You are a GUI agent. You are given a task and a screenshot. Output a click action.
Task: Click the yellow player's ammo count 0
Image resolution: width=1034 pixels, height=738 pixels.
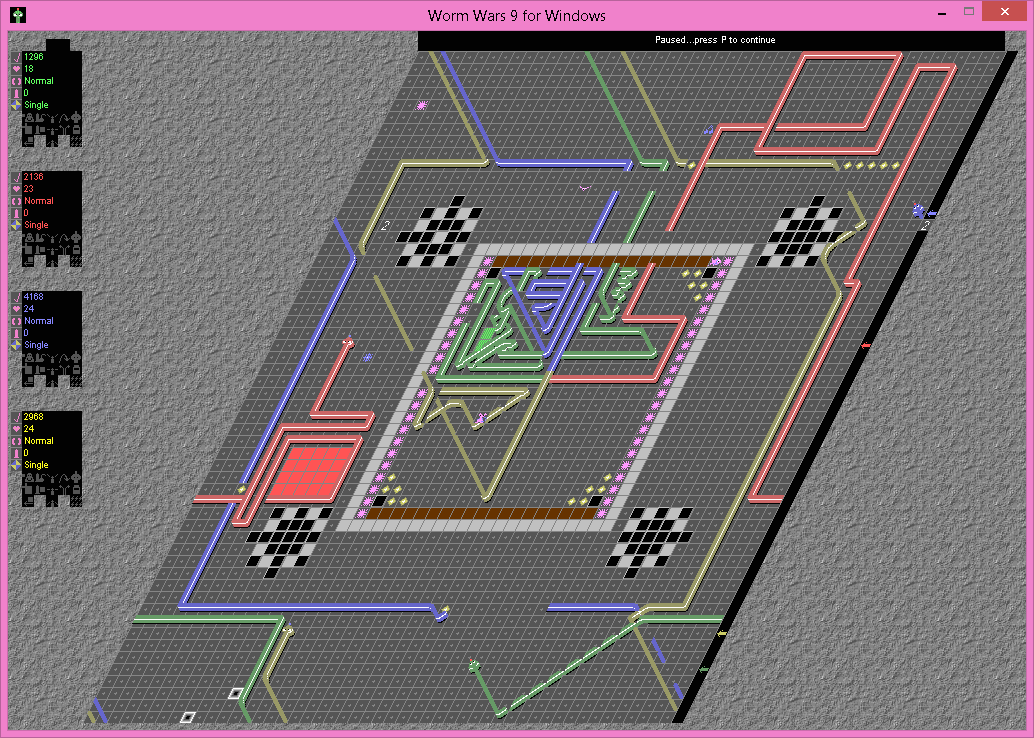26,453
